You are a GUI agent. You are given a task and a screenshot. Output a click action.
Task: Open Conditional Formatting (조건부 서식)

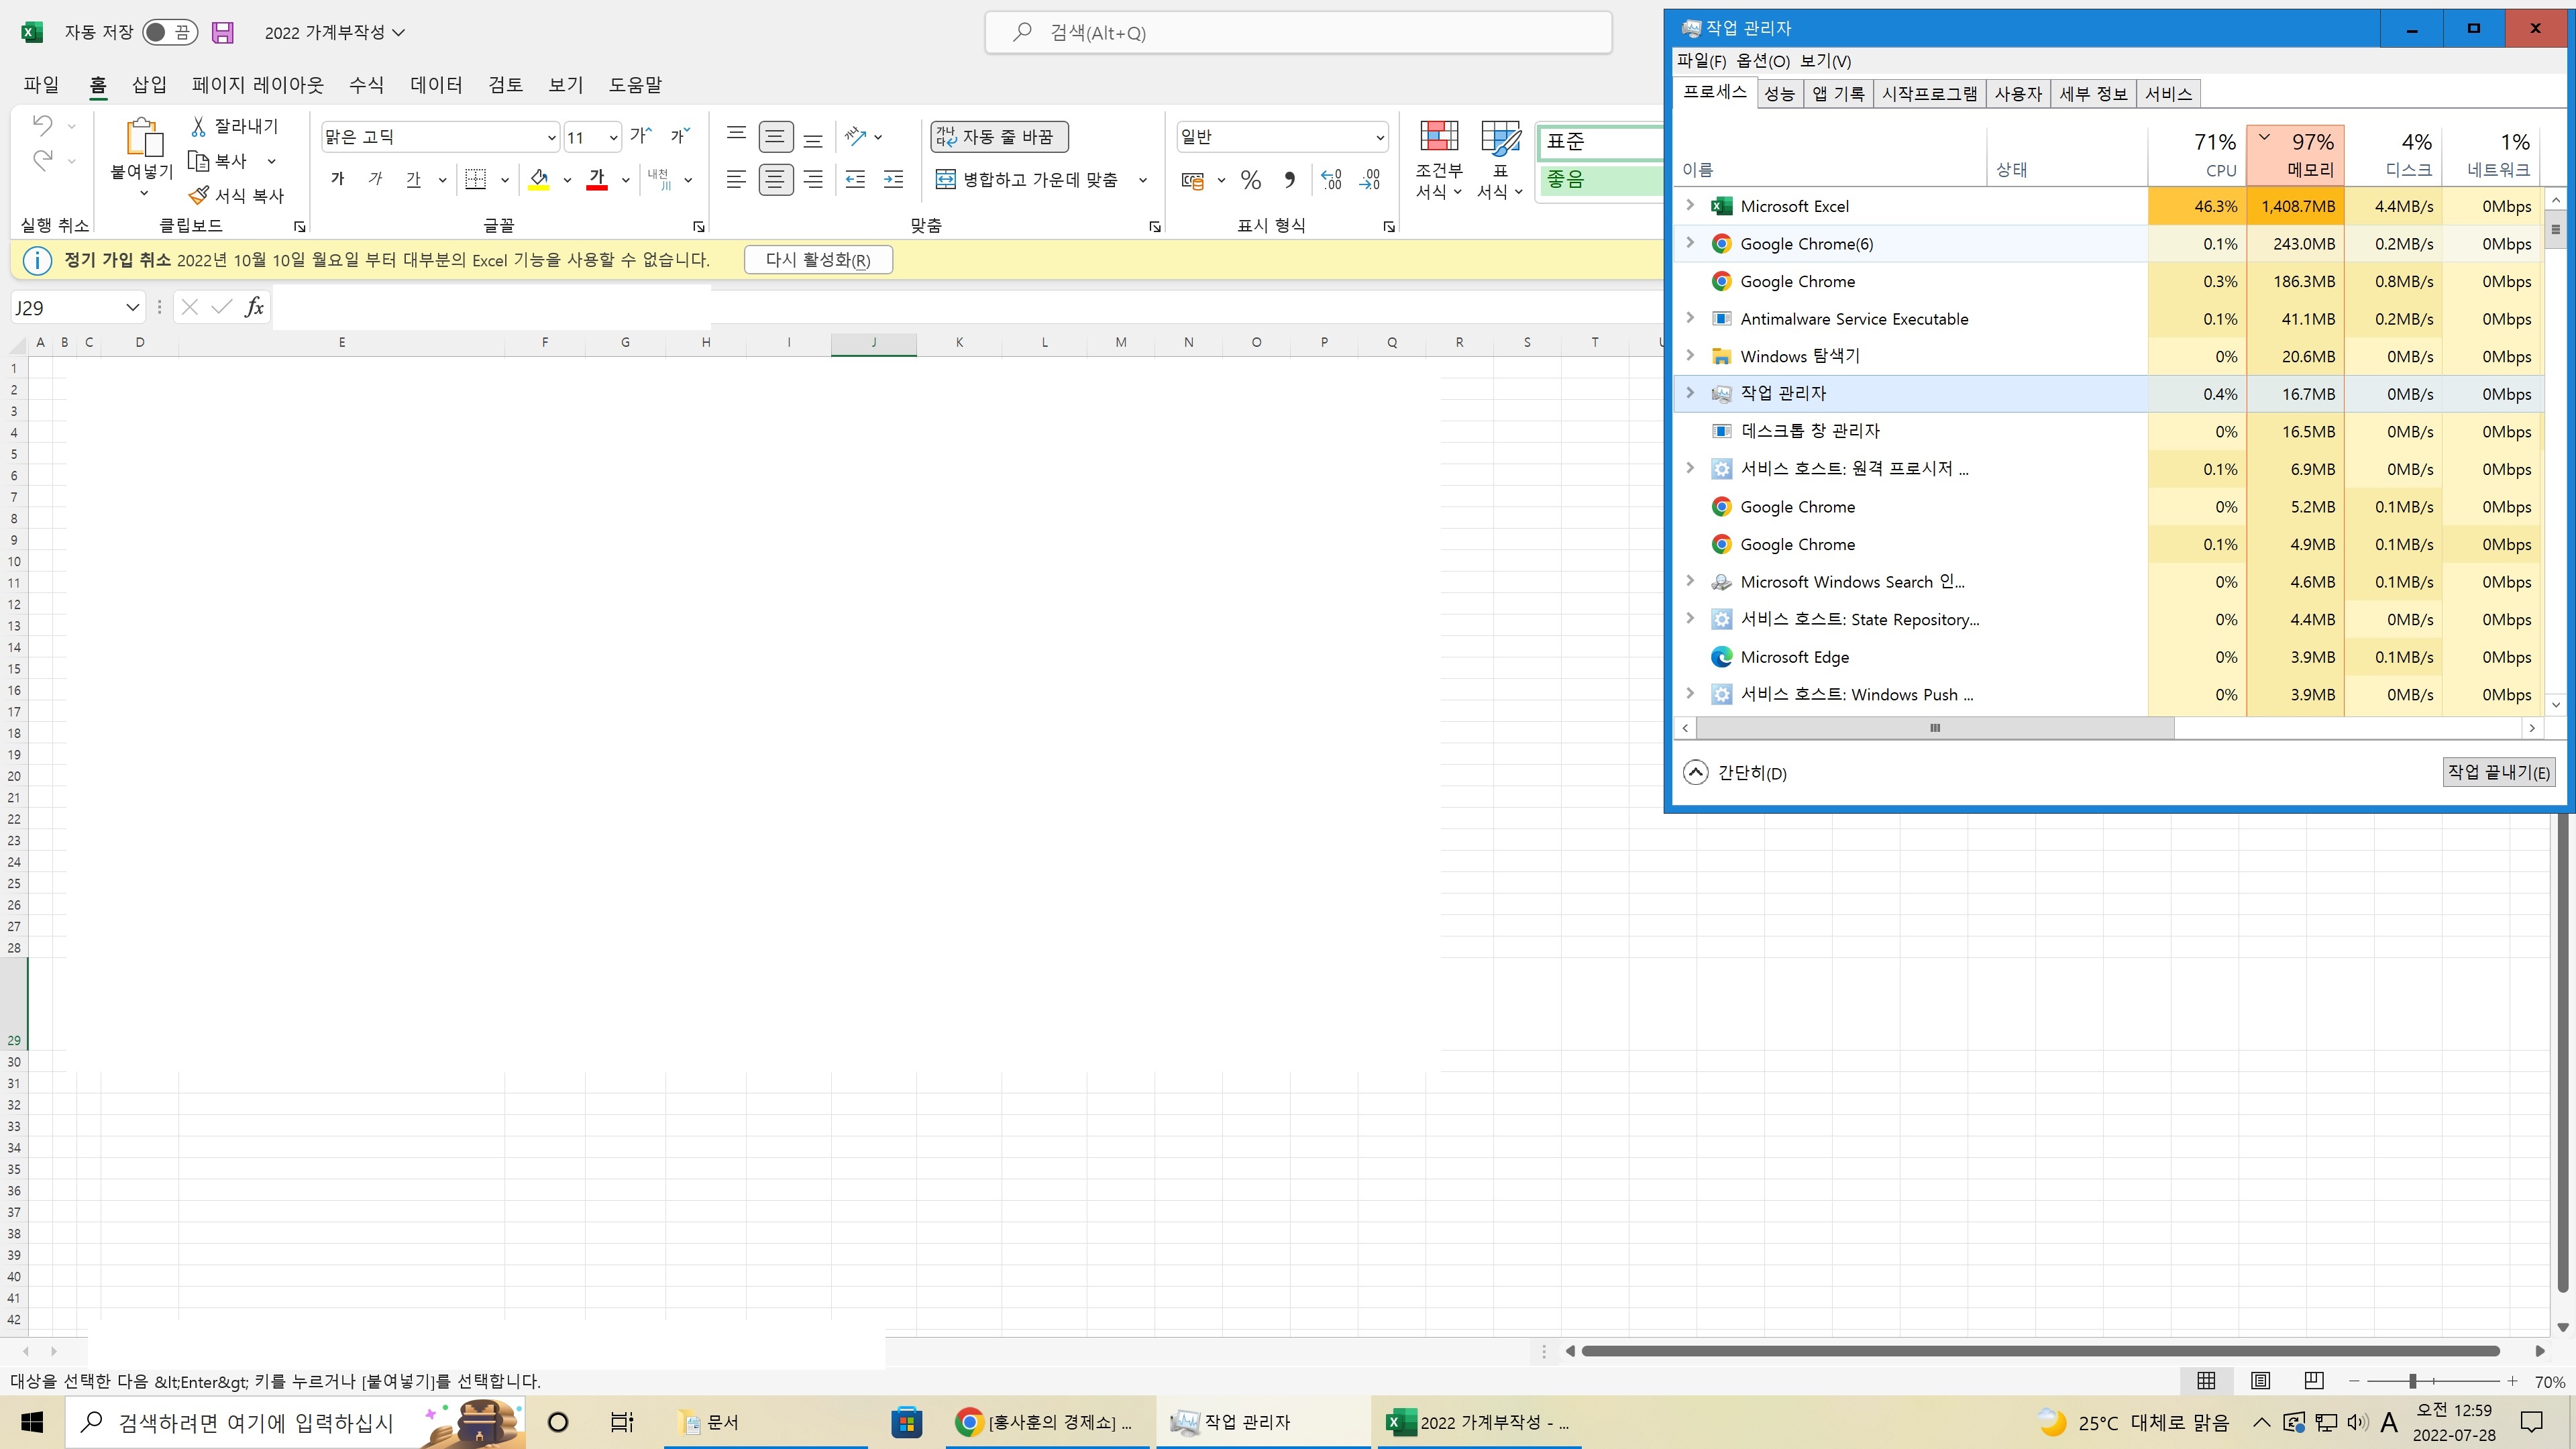tap(1439, 160)
